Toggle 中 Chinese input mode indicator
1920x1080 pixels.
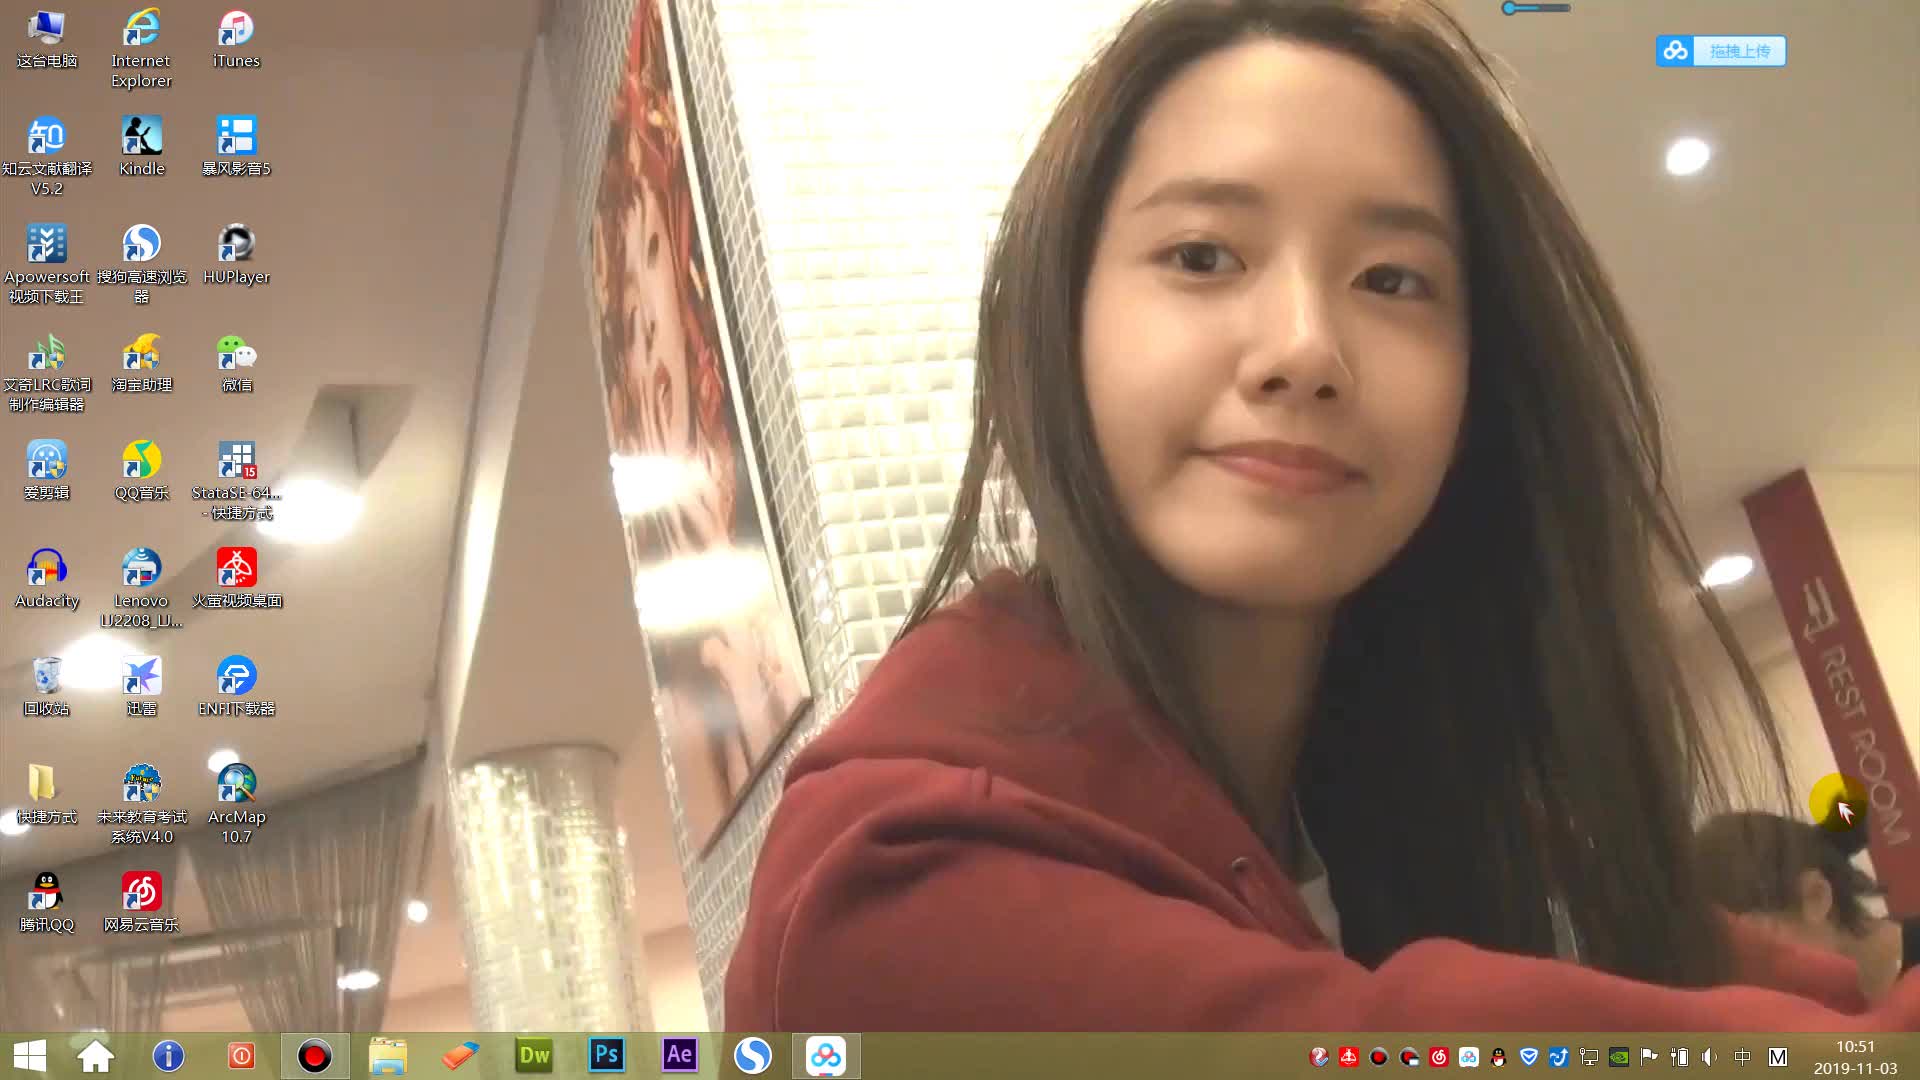[x=1743, y=1057]
